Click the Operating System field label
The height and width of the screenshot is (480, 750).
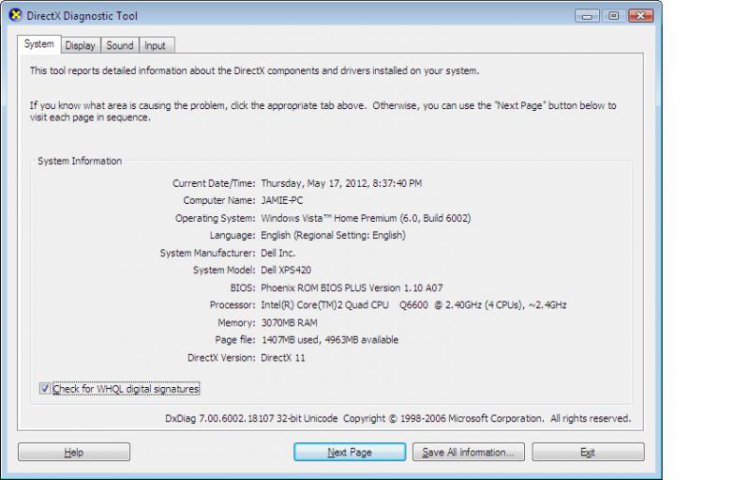tap(215, 218)
